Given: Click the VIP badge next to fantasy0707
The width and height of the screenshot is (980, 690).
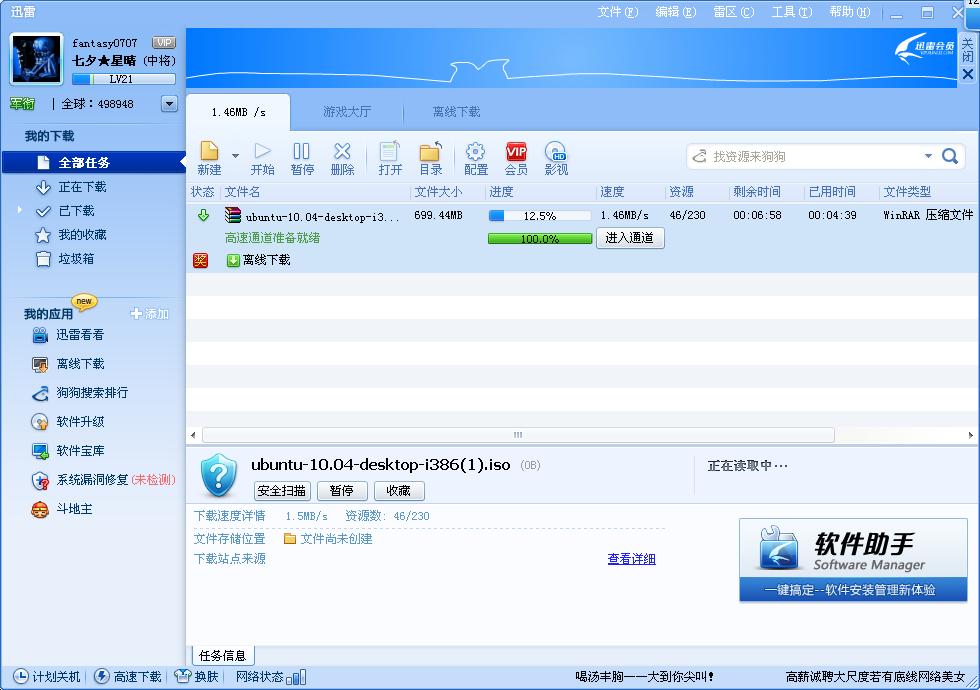Looking at the screenshot, I should tap(164, 42).
